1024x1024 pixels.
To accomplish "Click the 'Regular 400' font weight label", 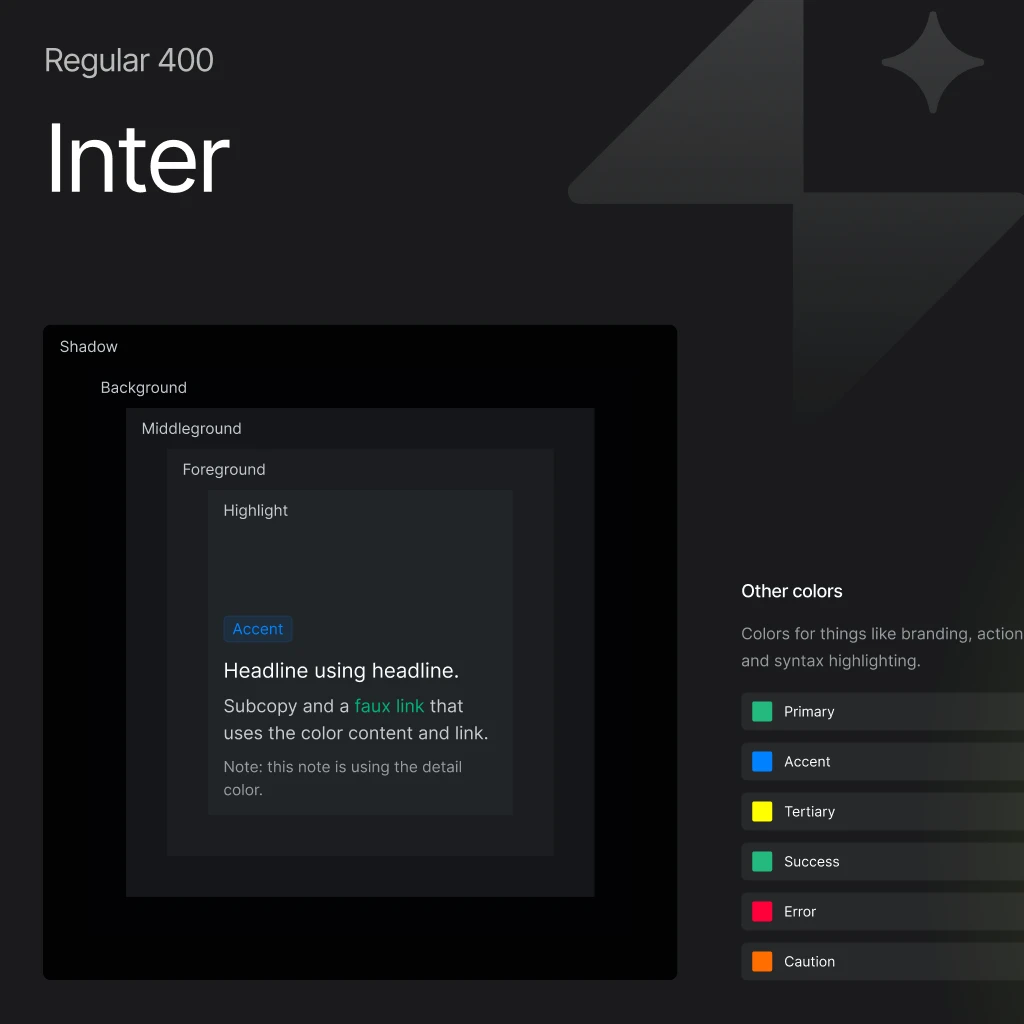I will click(129, 60).
